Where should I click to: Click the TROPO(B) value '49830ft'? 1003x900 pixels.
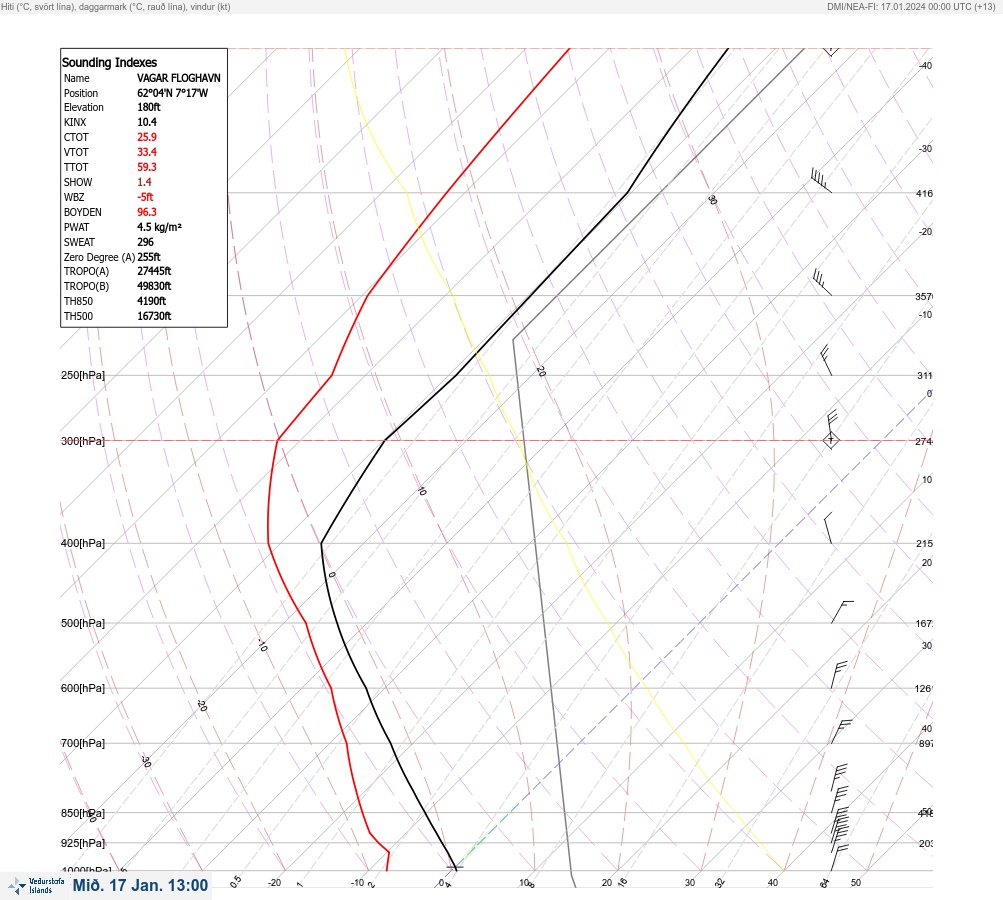pyautogui.click(x=154, y=286)
